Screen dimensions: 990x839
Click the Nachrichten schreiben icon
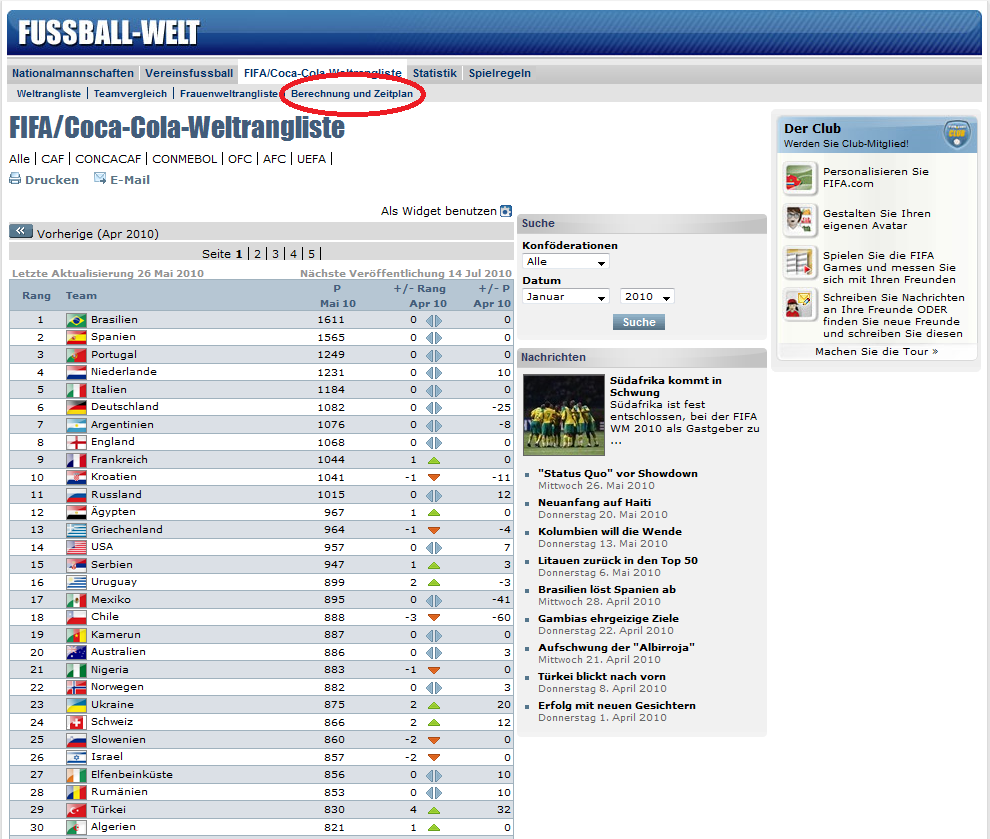799,305
